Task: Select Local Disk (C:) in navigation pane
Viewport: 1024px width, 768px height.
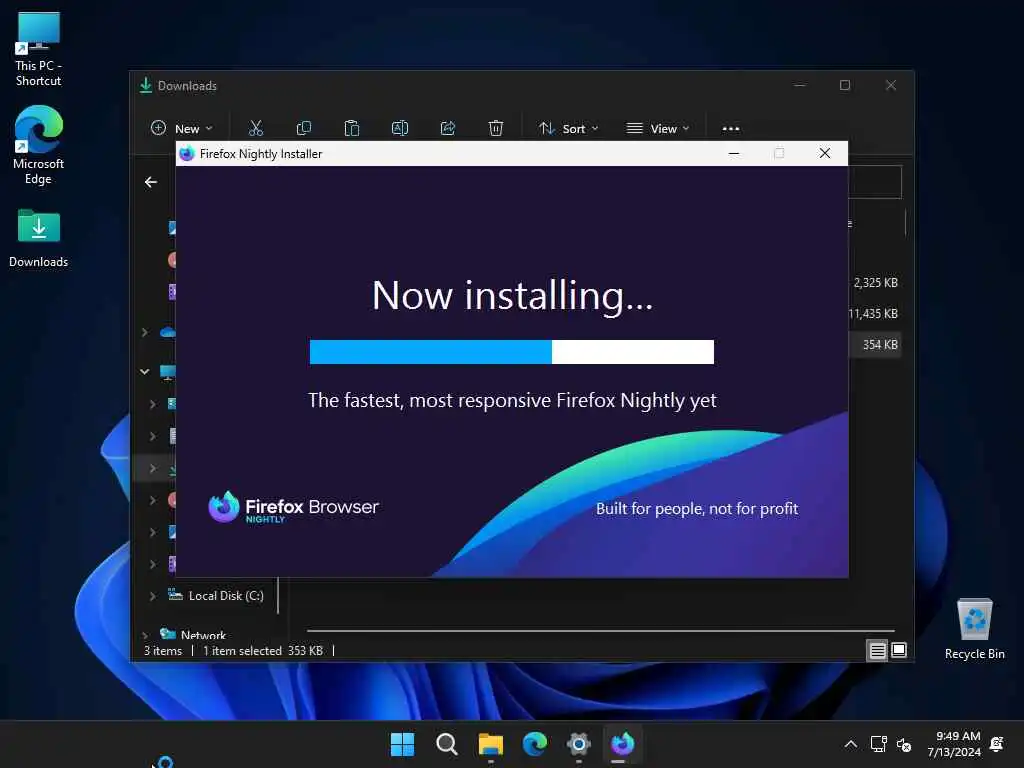Action: tap(226, 596)
